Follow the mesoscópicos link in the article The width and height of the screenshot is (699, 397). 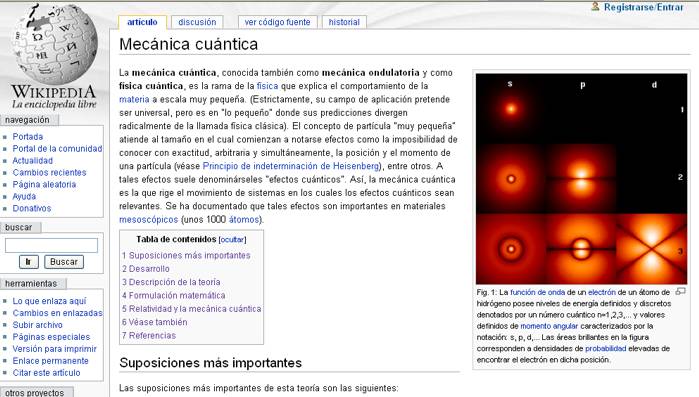pos(148,220)
